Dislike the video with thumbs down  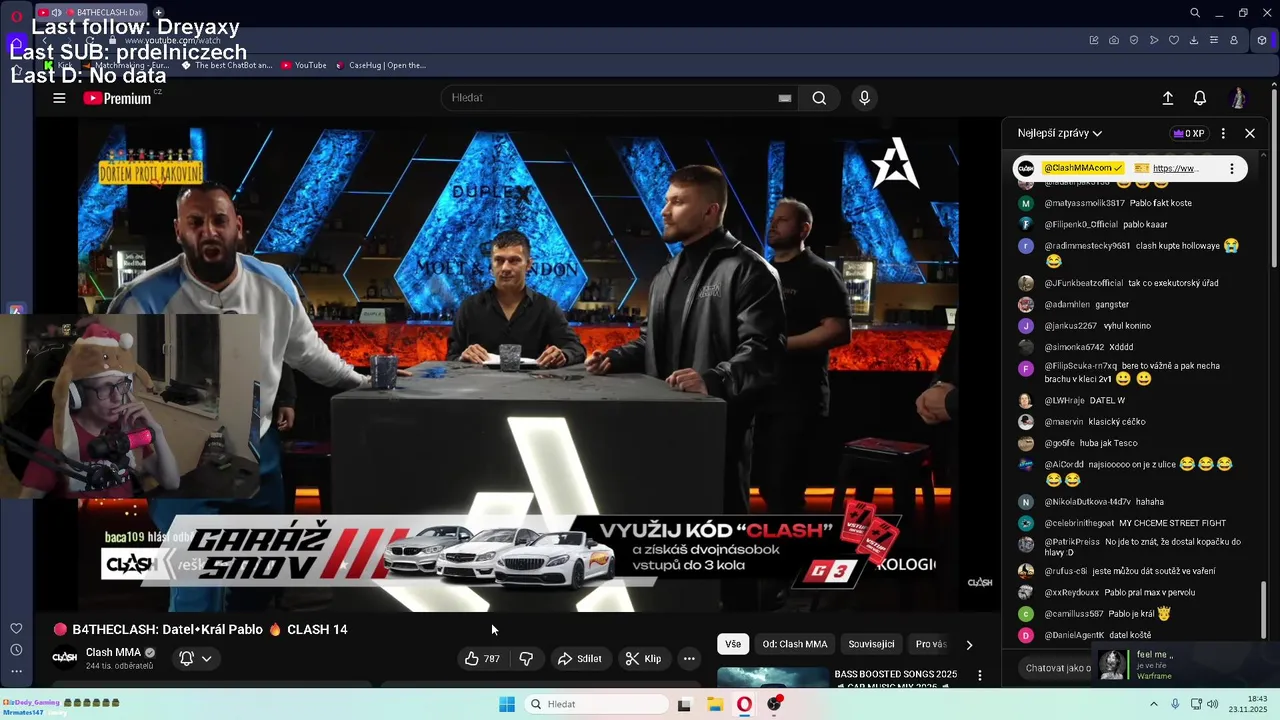(525, 658)
